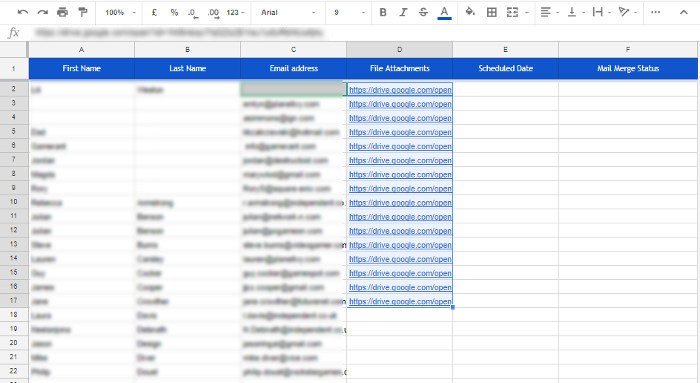Click the Scheduled Date cell in row 2

pos(505,89)
